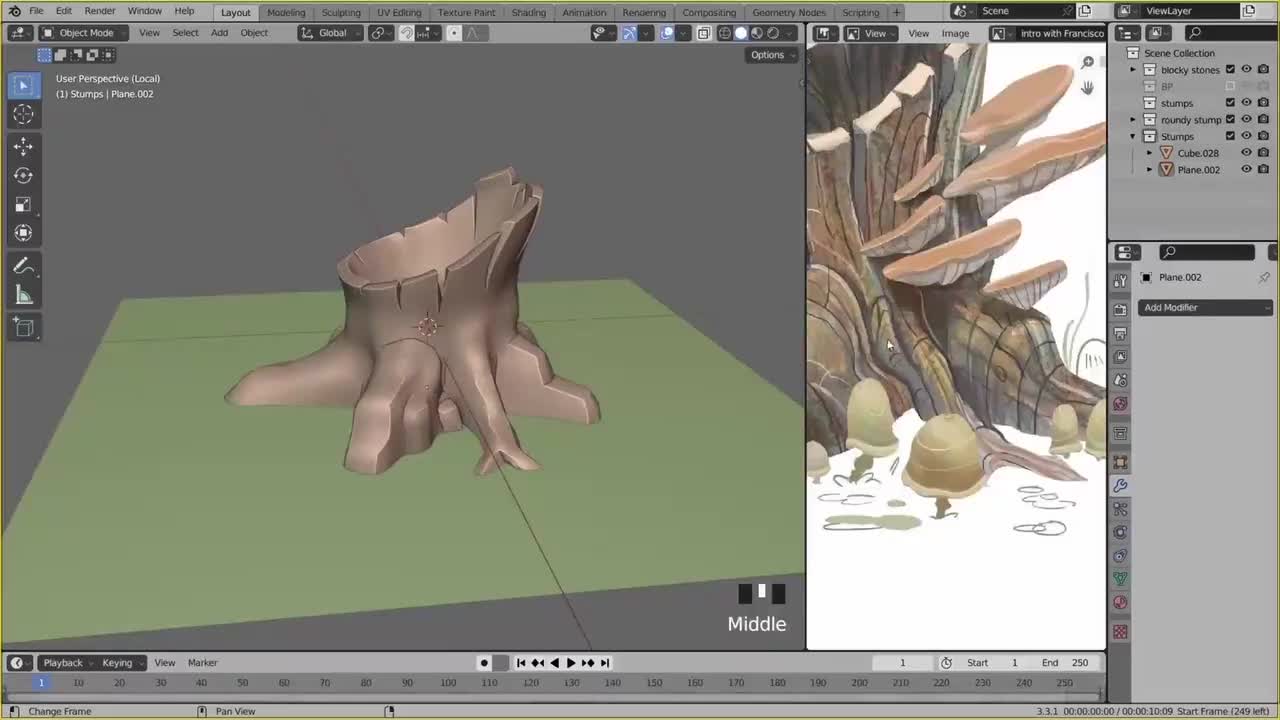Open the Object Mode dropdown
This screenshot has height=720, width=1280.
tap(85, 33)
